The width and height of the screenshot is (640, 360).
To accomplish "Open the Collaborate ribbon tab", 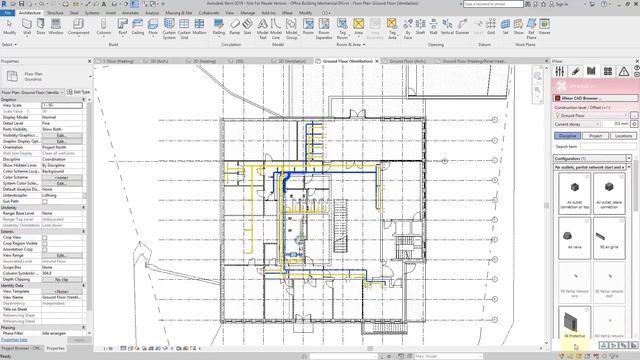I will 209,13.
